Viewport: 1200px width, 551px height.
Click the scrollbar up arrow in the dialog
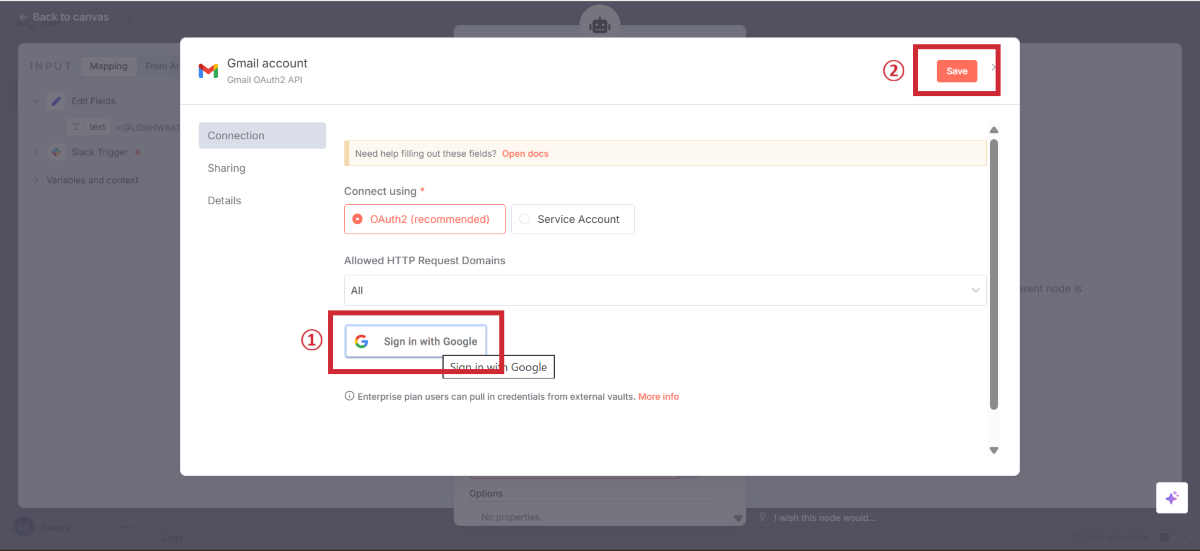tap(994, 130)
